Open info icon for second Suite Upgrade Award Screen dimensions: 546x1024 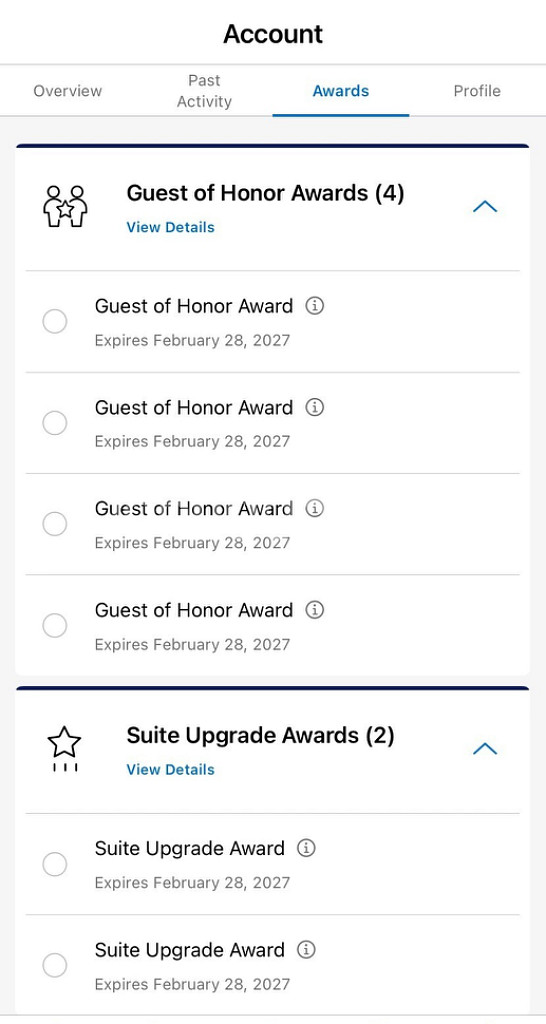click(x=306, y=950)
